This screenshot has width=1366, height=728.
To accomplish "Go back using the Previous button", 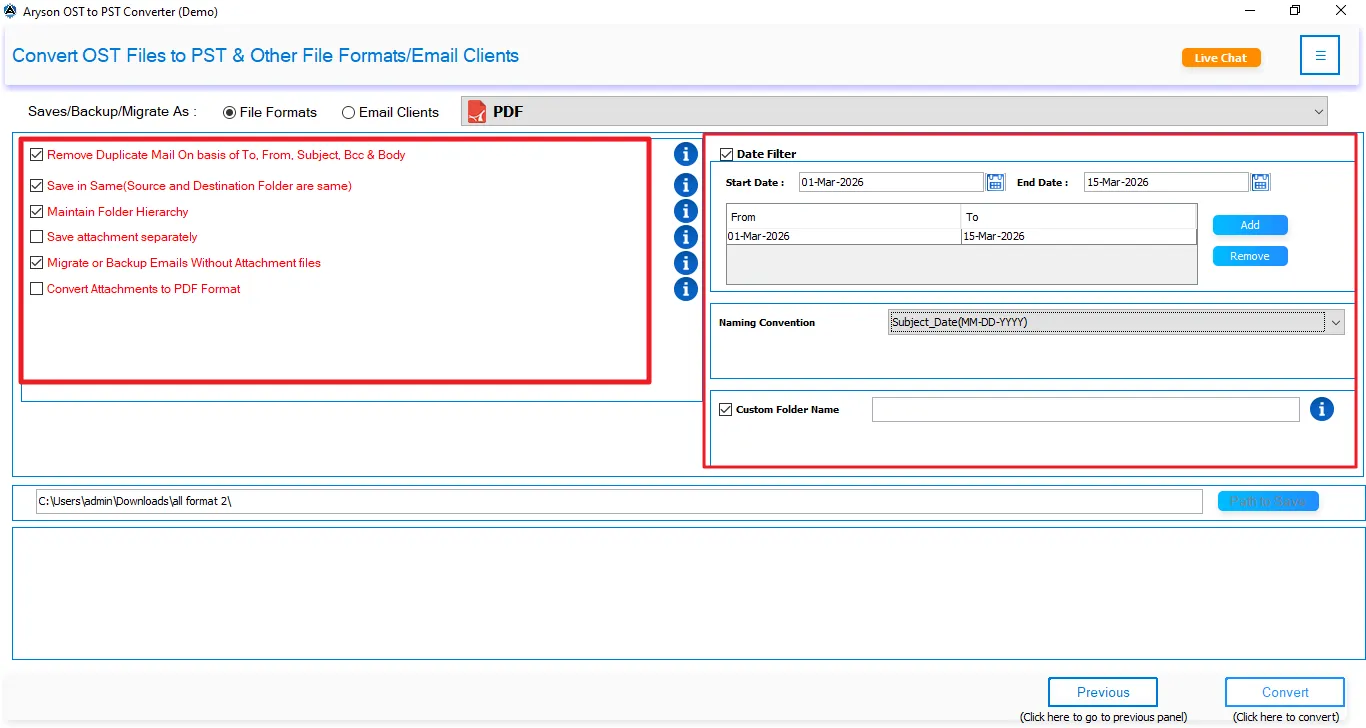I will pyautogui.click(x=1102, y=691).
